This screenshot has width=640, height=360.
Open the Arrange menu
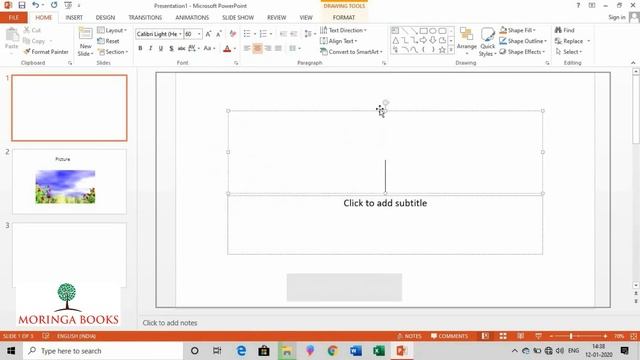tap(467, 42)
